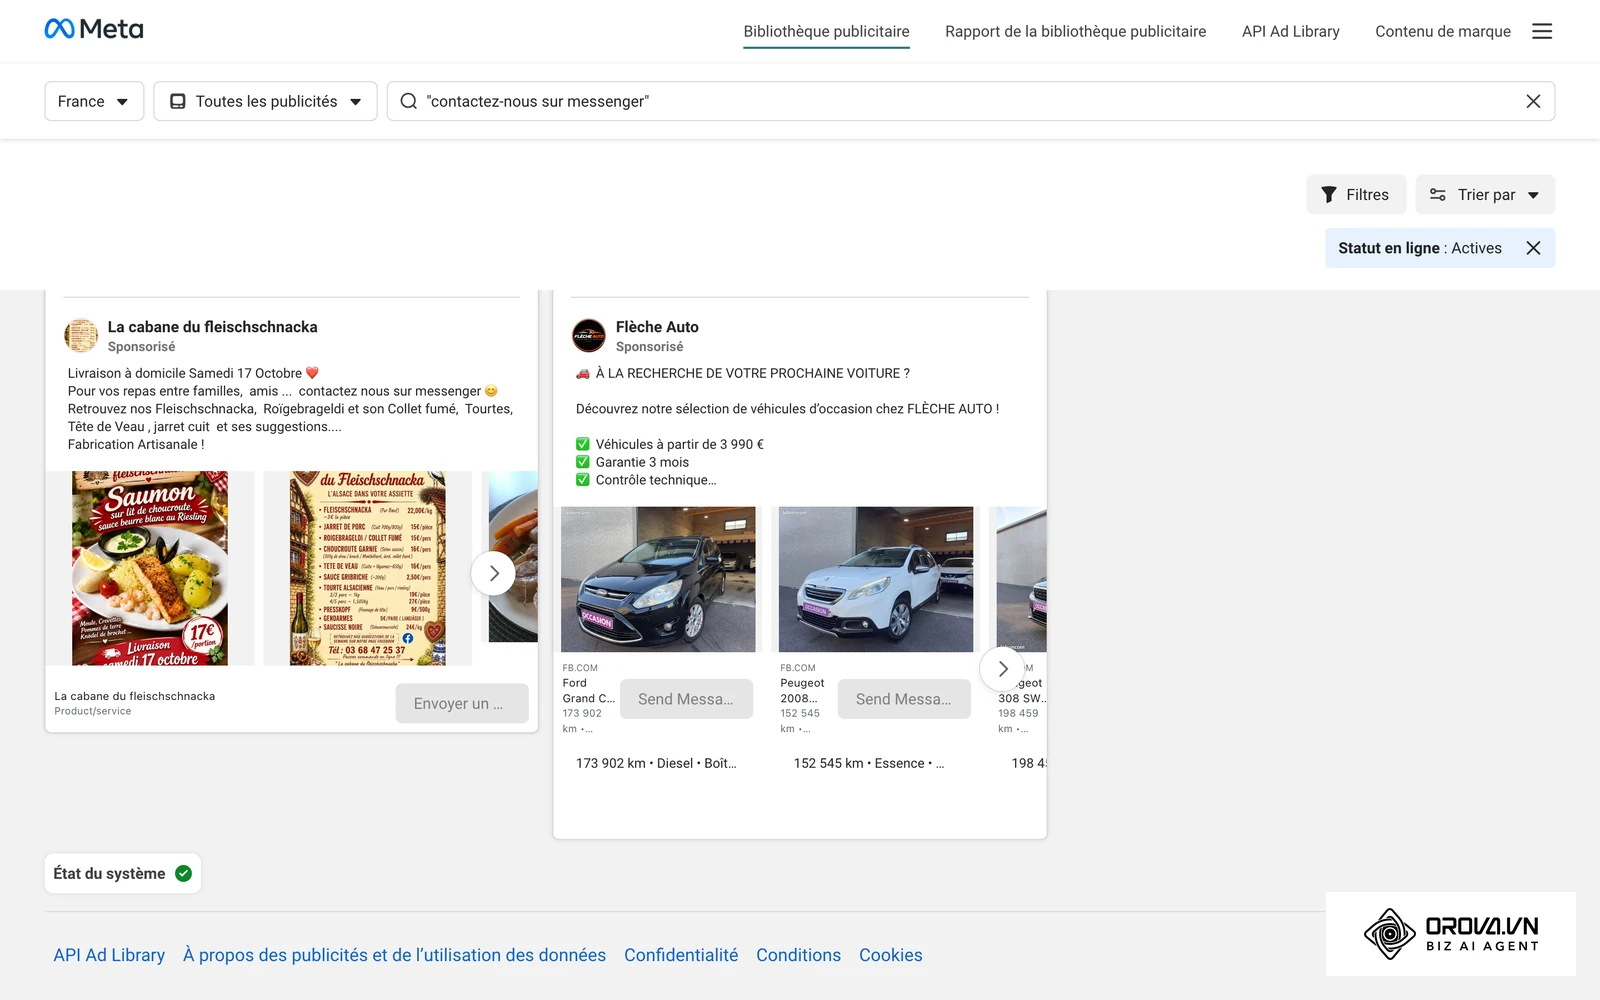
Task: Click the black Ford car image
Action: point(658,579)
